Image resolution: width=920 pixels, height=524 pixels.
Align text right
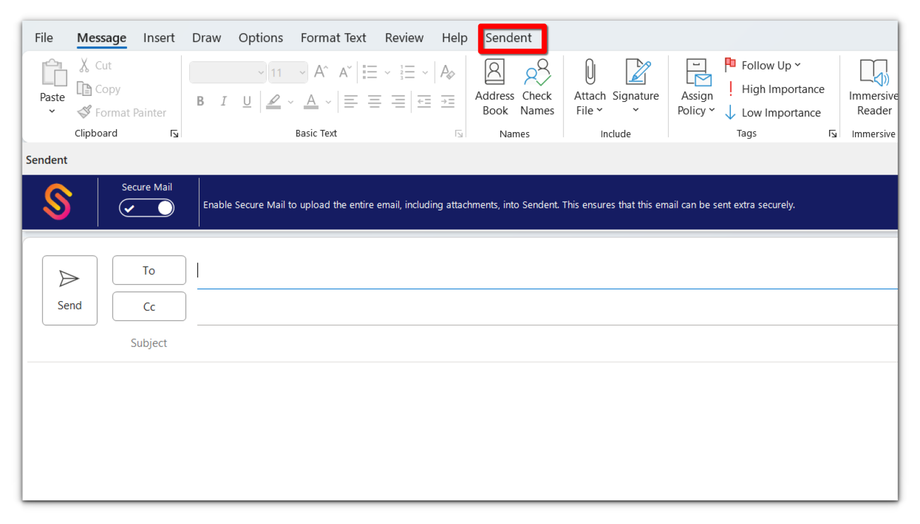point(398,102)
